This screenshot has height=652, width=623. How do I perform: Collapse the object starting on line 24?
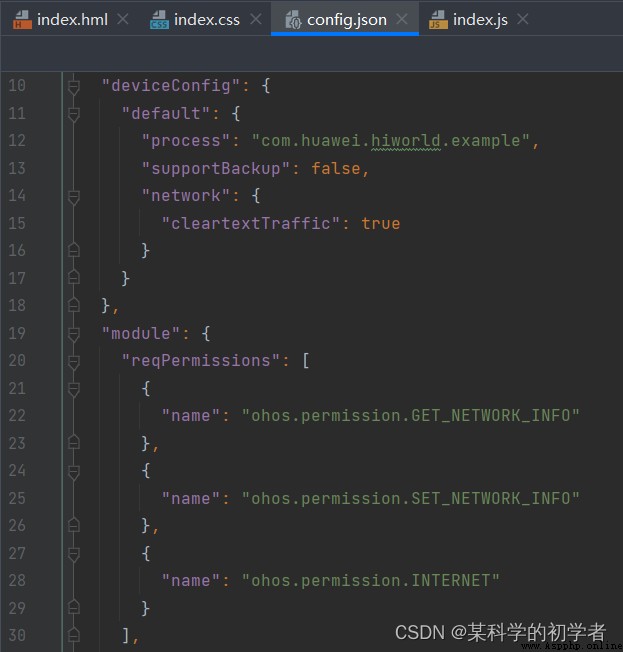(74, 472)
